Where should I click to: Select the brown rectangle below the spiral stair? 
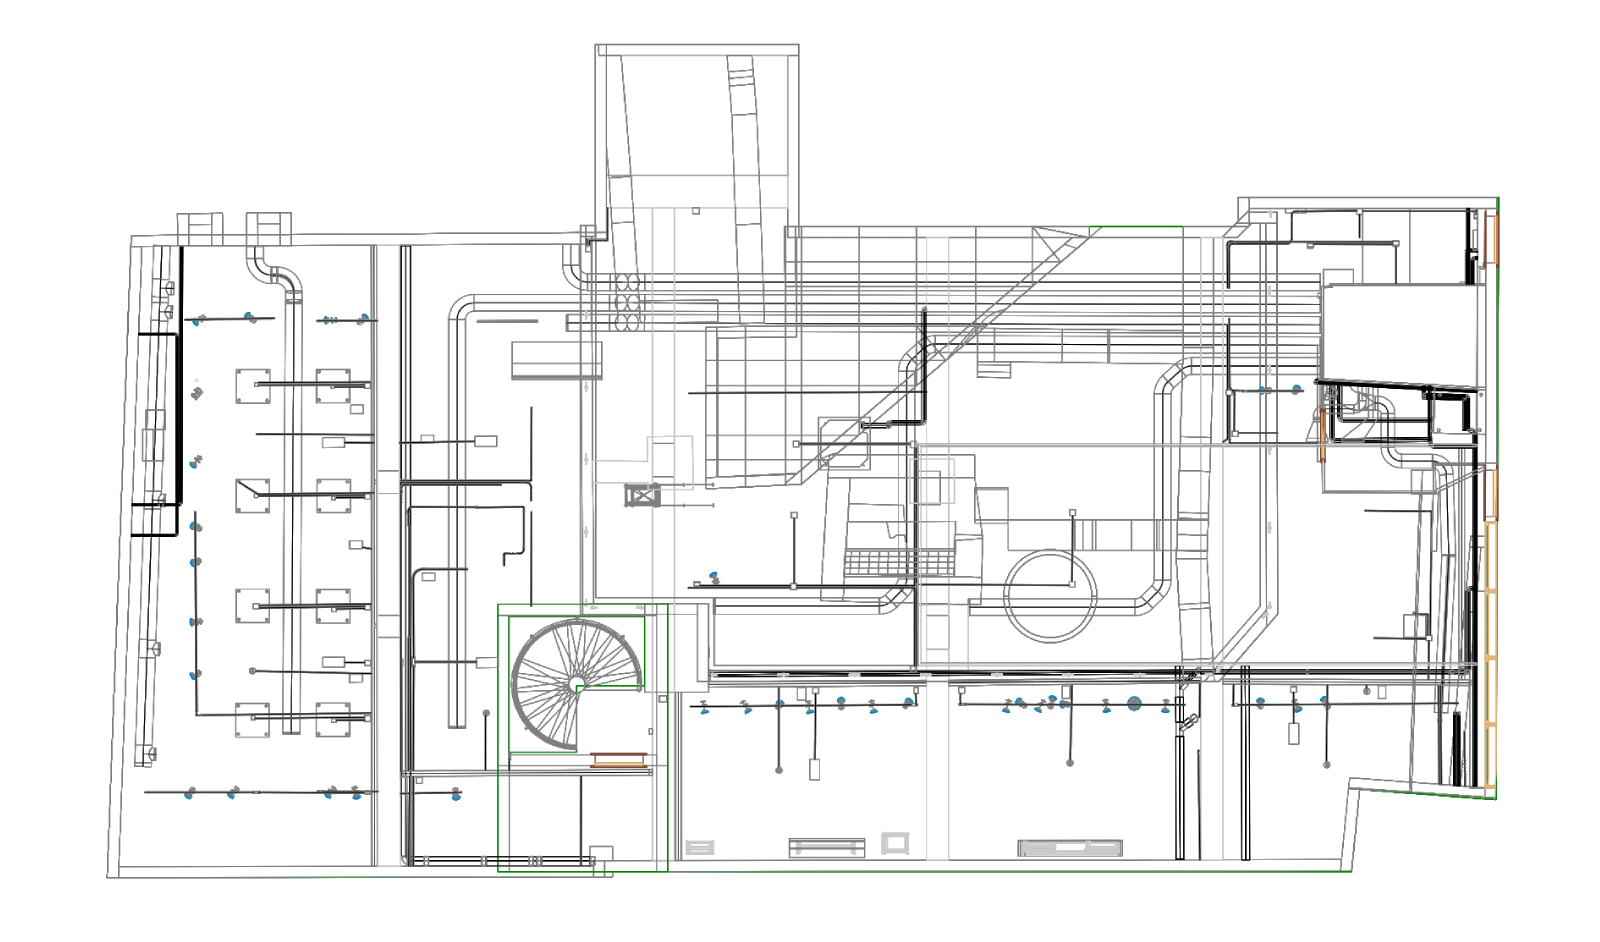coord(620,760)
